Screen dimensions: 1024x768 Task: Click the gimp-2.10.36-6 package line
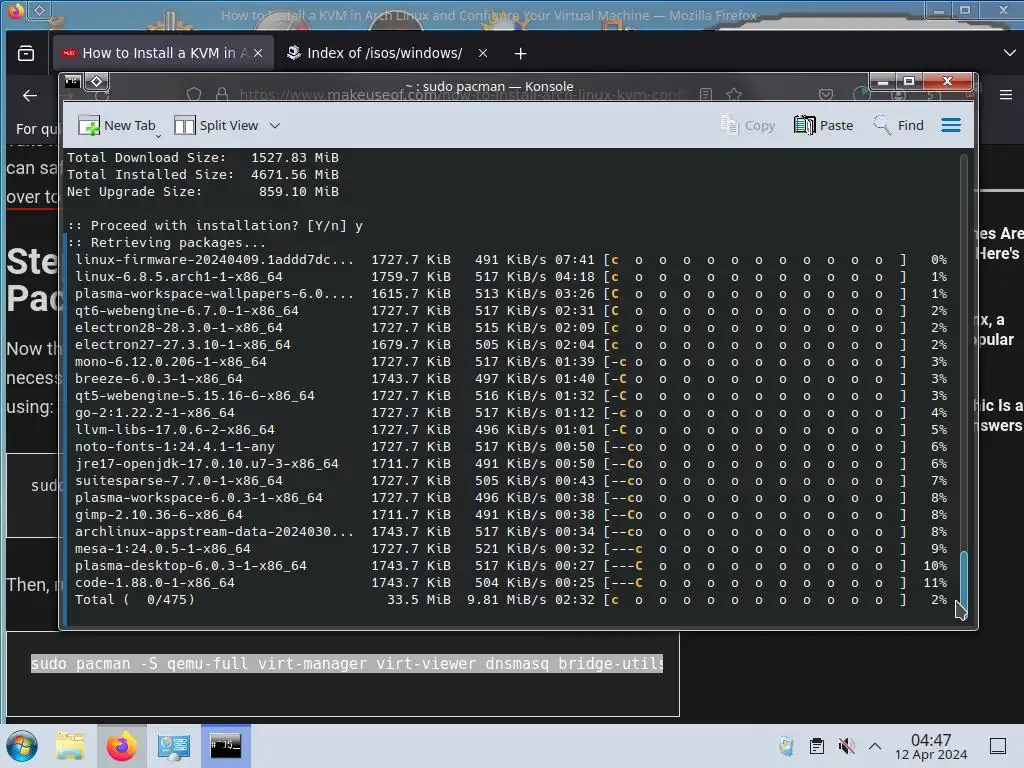pos(511,515)
